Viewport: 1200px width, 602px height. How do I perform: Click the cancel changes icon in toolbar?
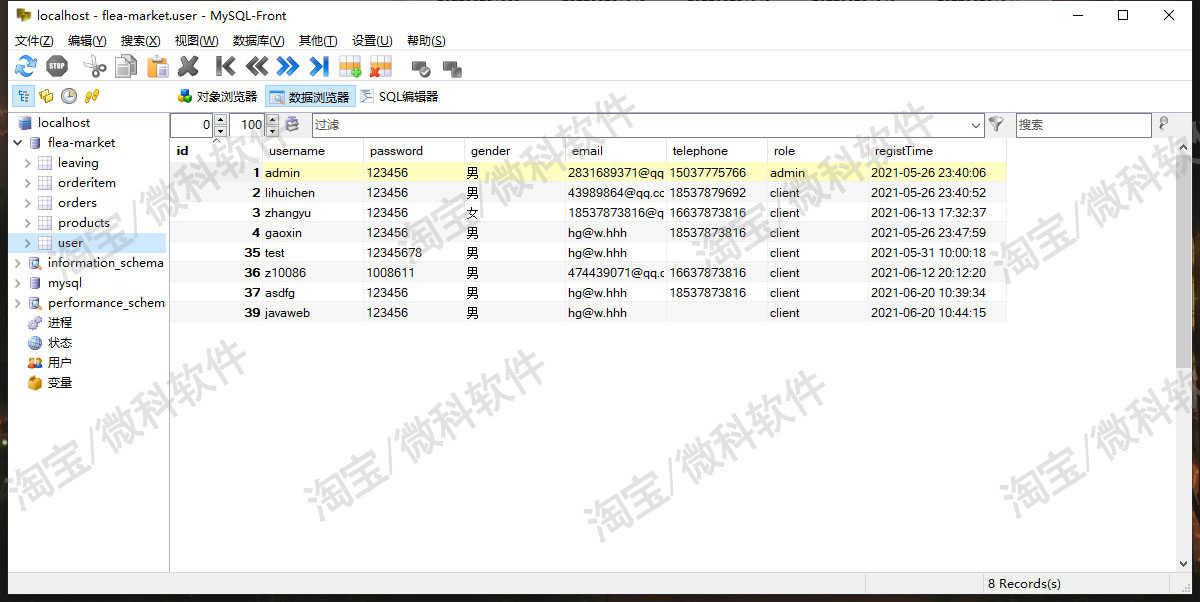coord(452,68)
